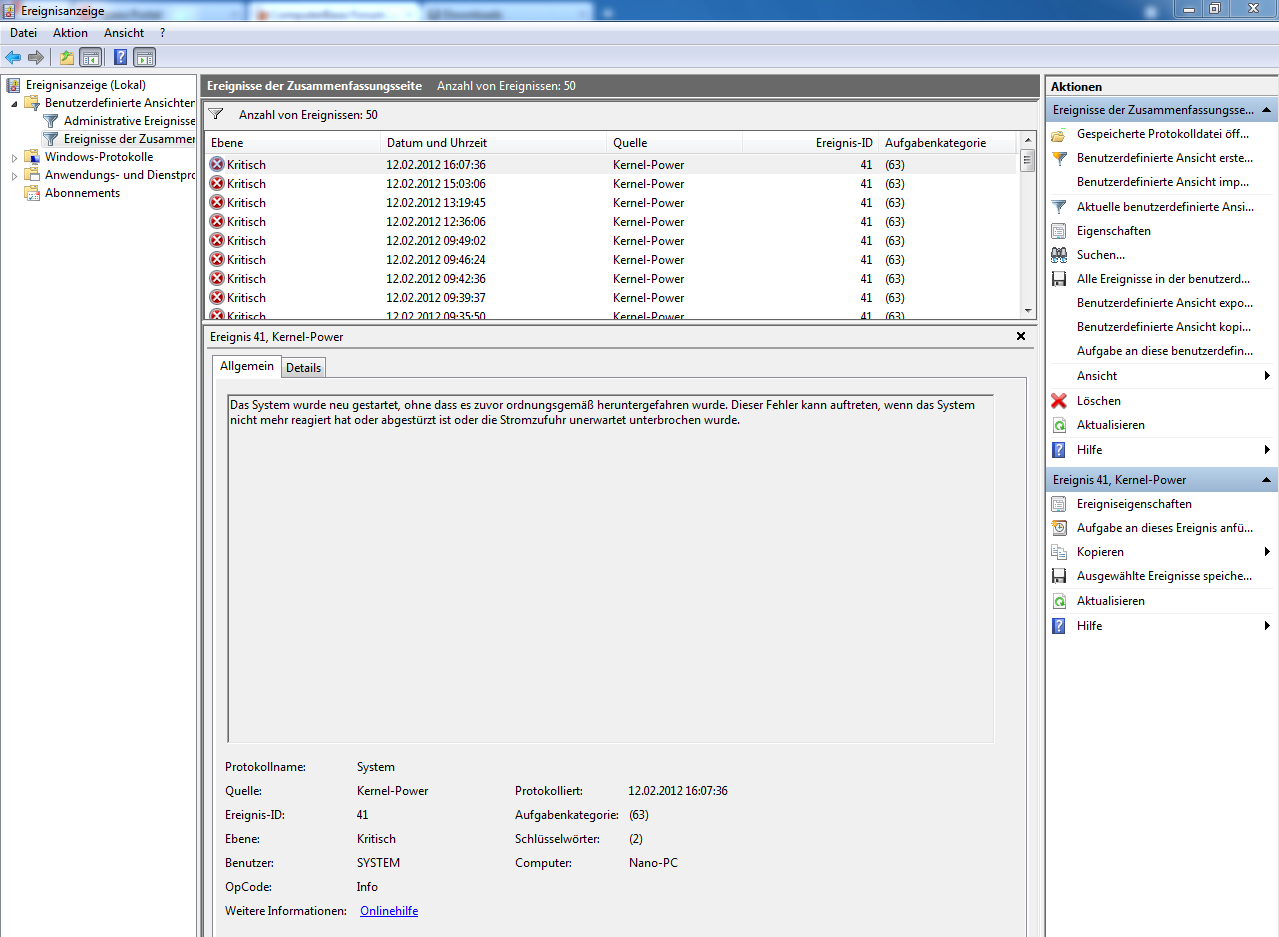The height and width of the screenshot is (937, 1279).
Task: Toggle the action pane toolbar button
Action: tap(144, 57)
